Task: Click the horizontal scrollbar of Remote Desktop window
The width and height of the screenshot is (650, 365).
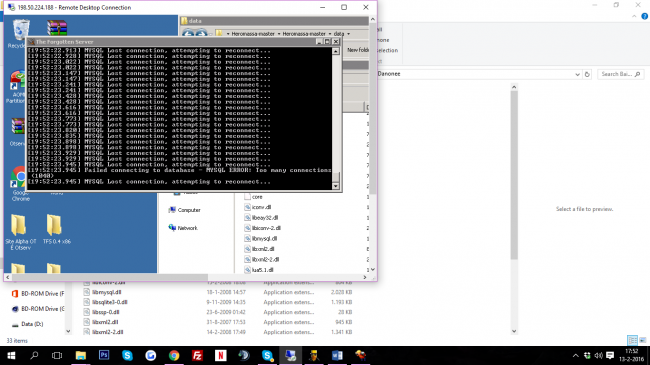Action: coord(110,277)
